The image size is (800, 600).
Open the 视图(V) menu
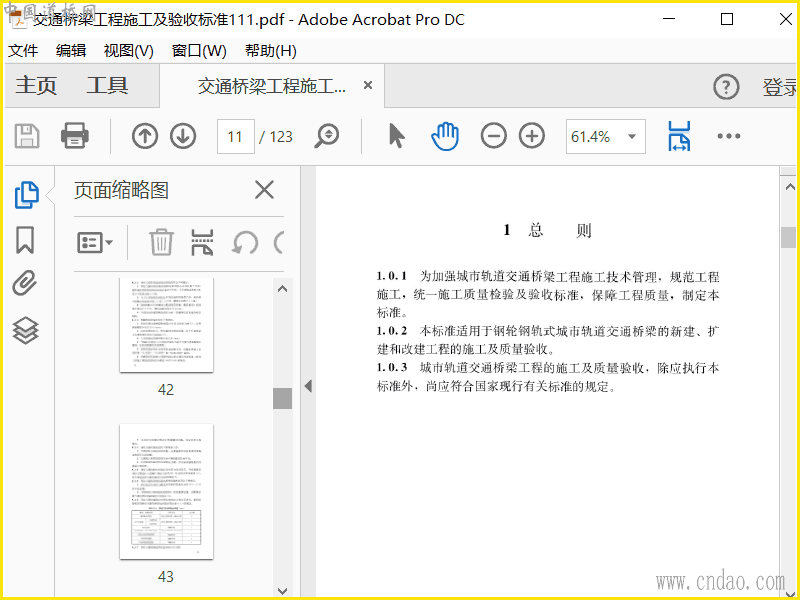[129, 51]
